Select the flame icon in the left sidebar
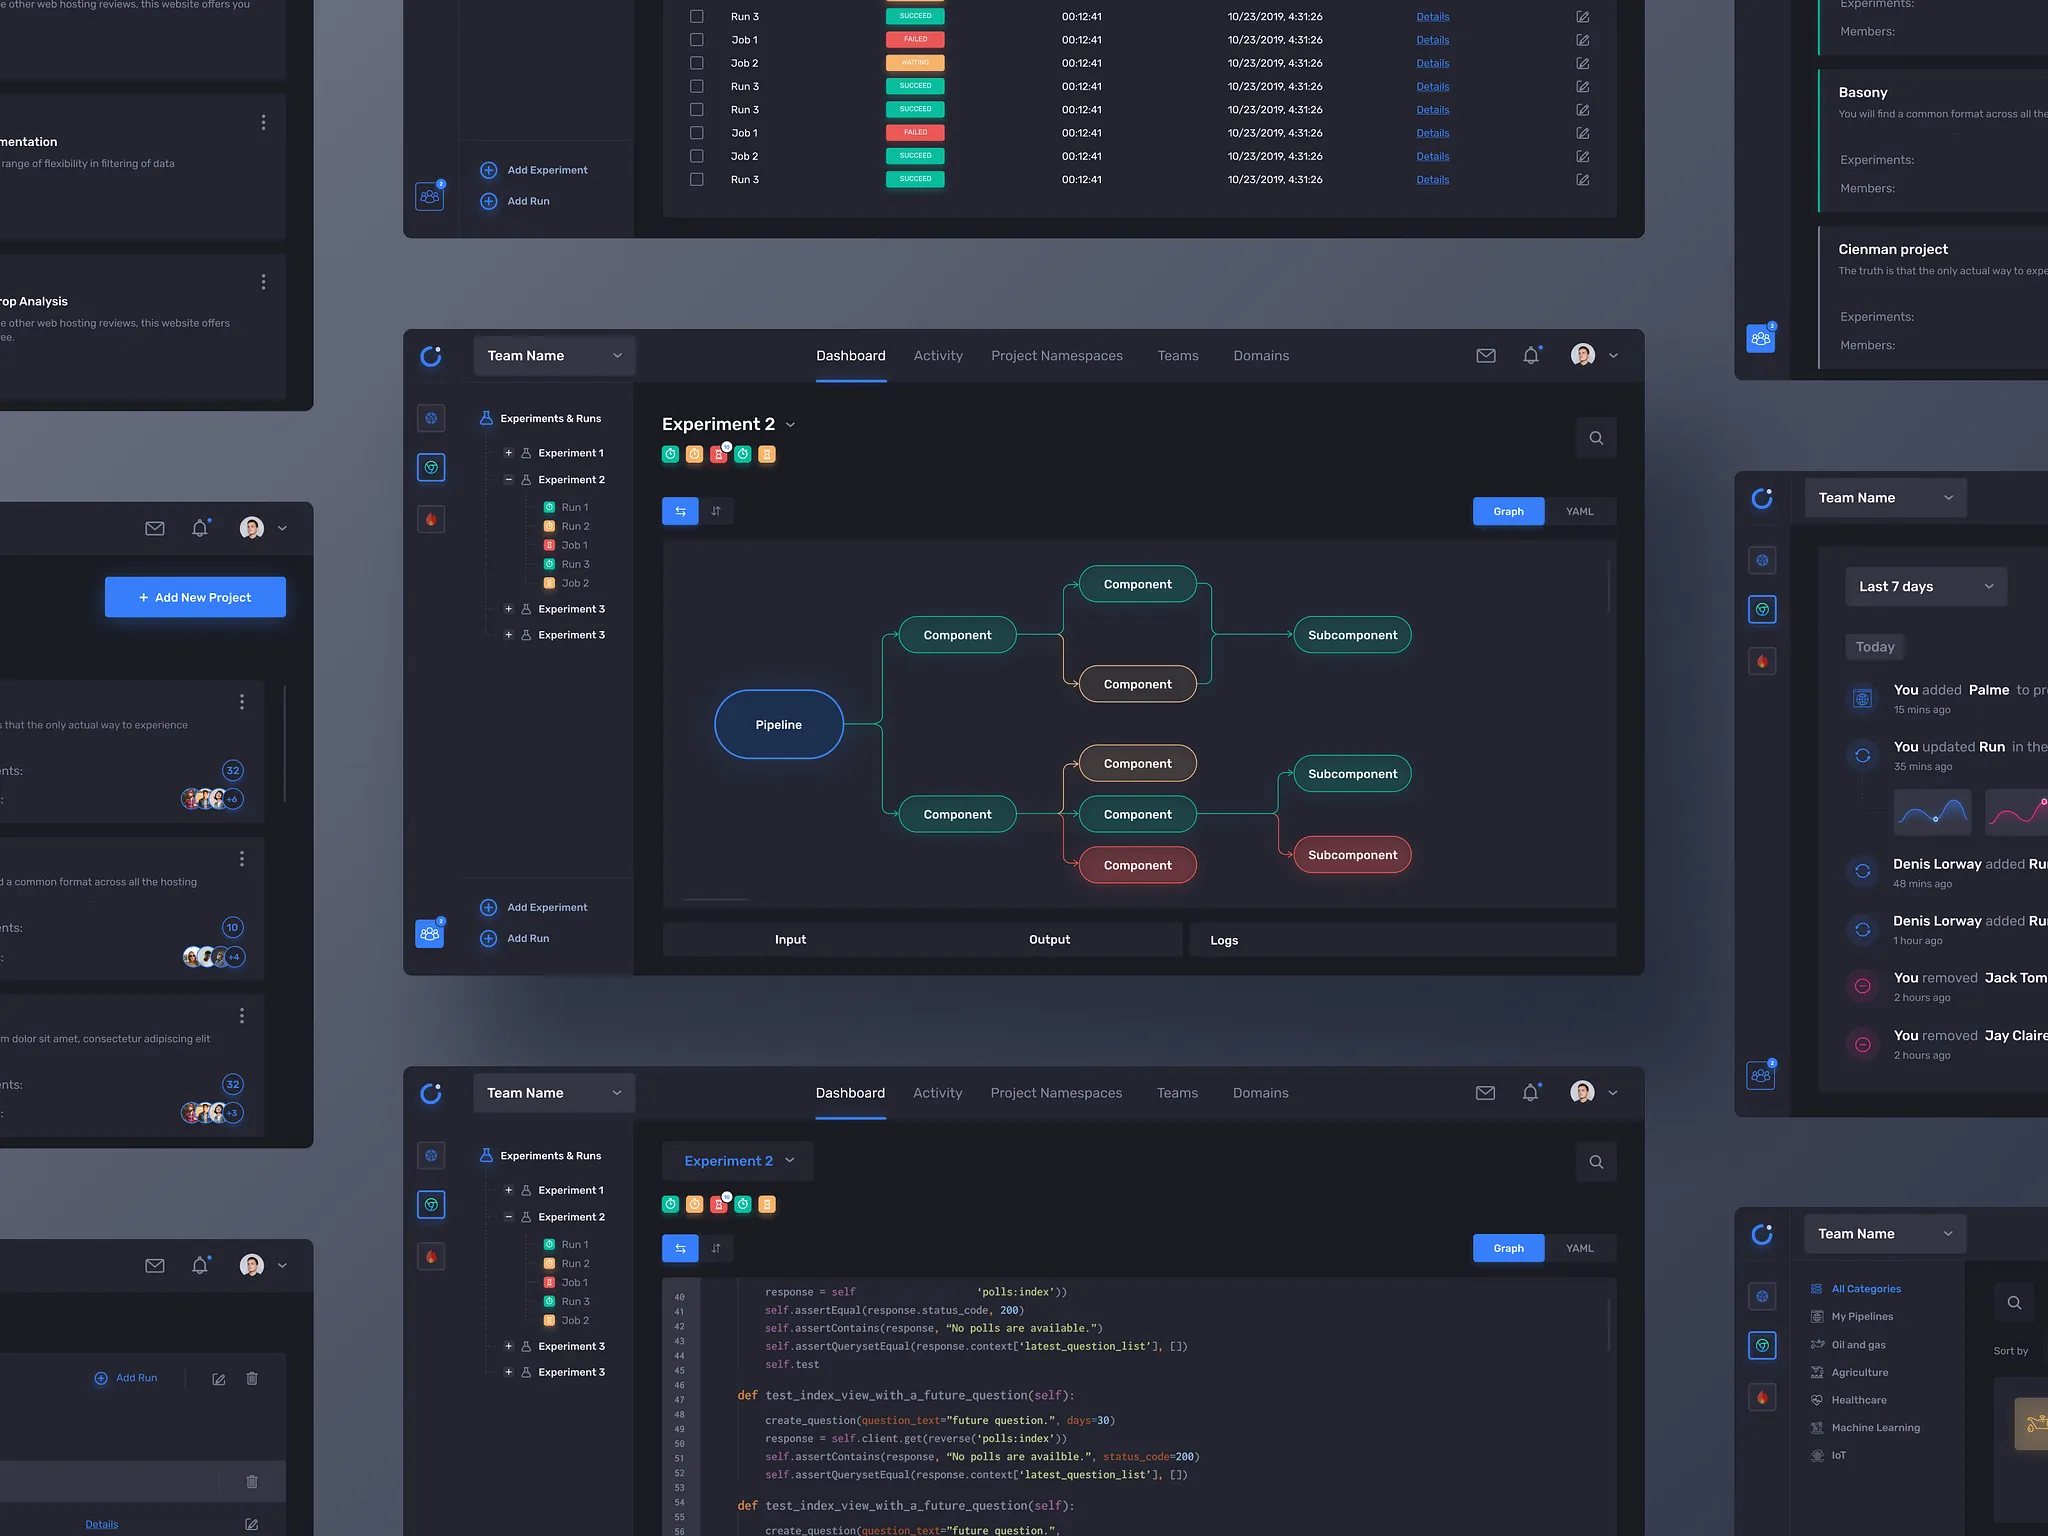Screen dimensions: 2048x1536 (x=431, y=519)
